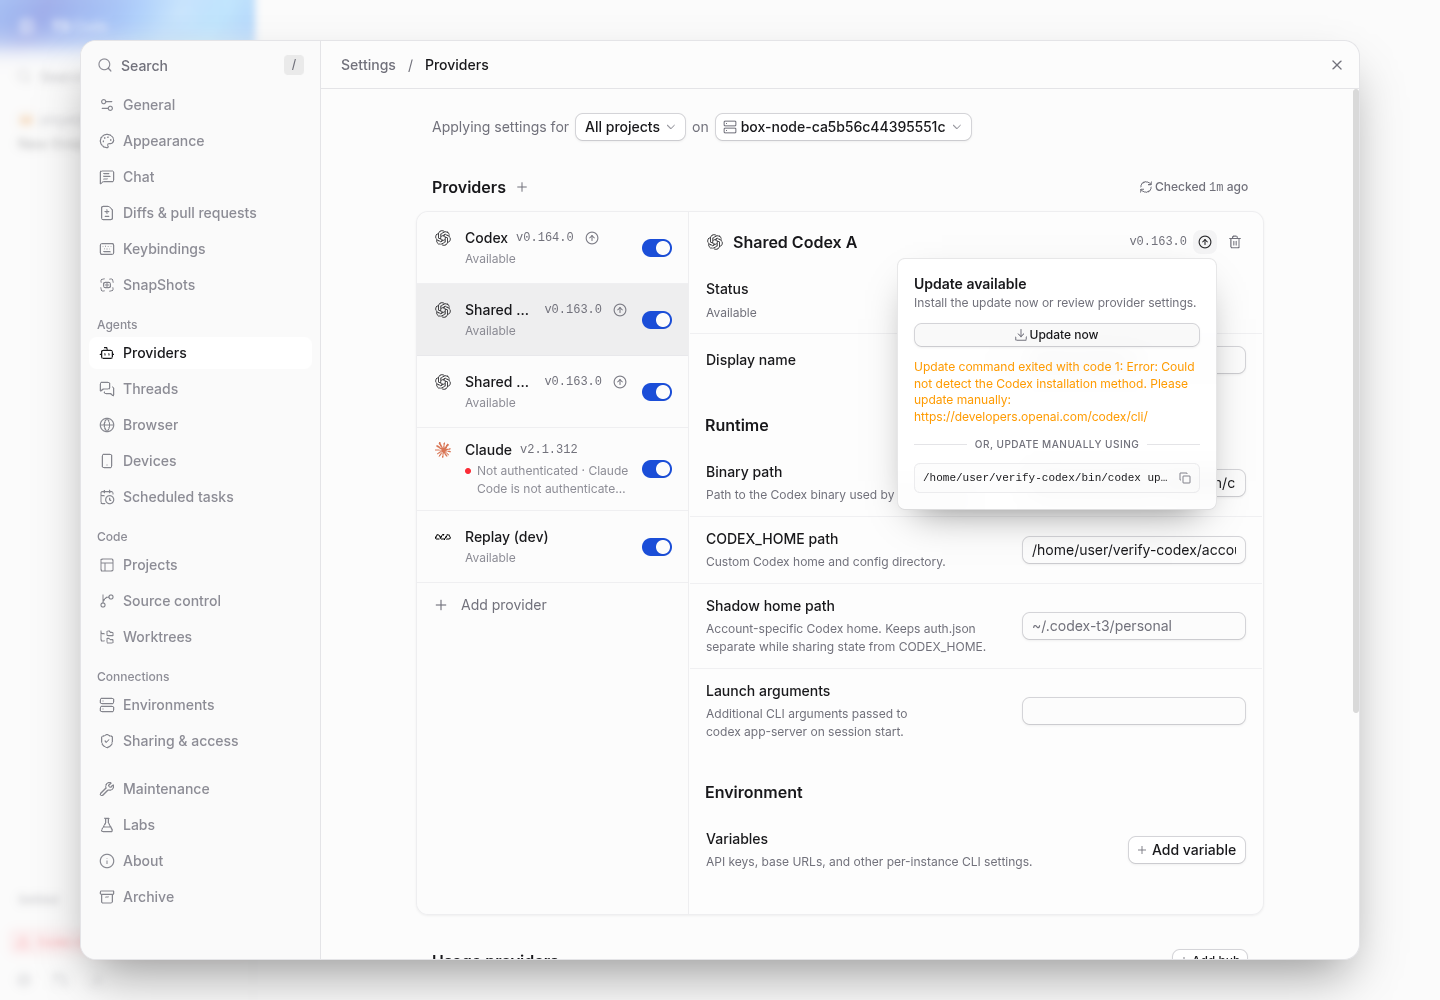This screenshot has width=1440, height=1000.
Task: Copy the manual update command
Action: point(1185,478)
